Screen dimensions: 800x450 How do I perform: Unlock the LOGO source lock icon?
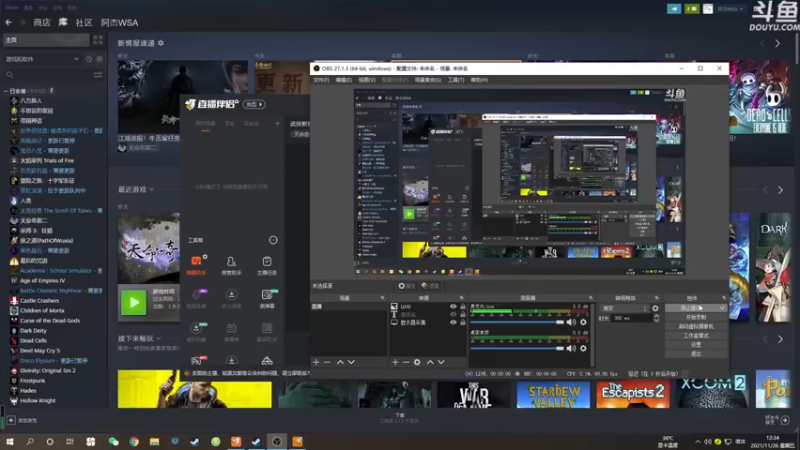[x=463, y=307]
